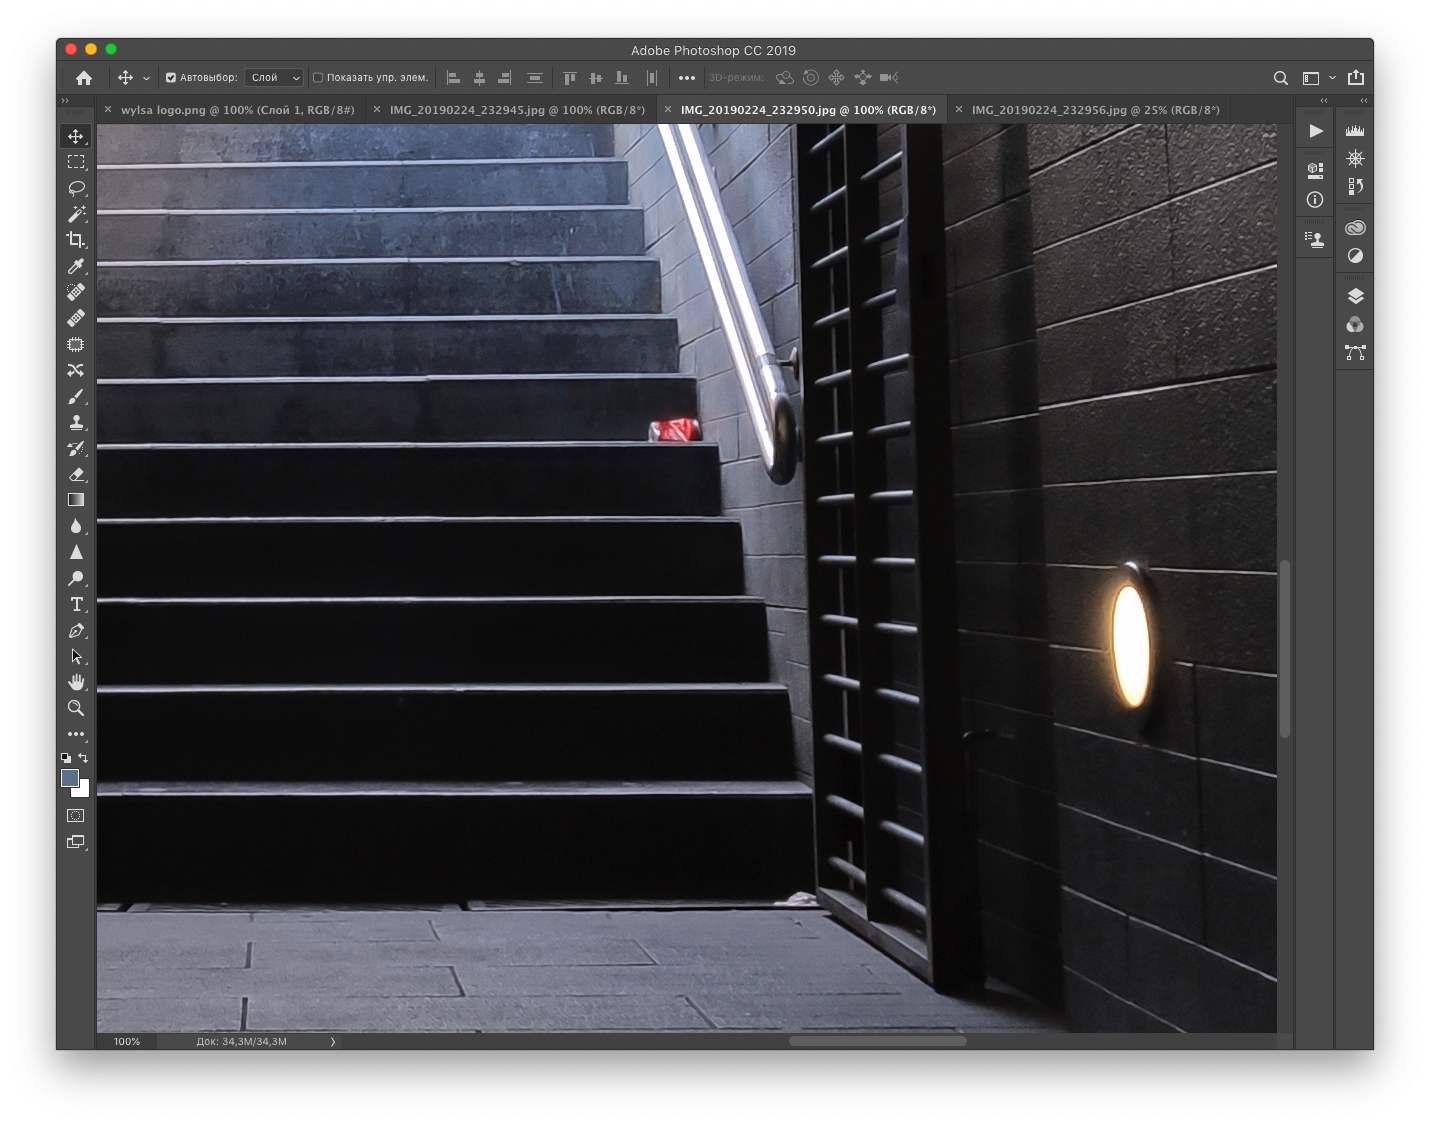This screenshot has height=1124, width=1430.
Task: Enable Показать упр. элем. checkbox
Action: 318,78
